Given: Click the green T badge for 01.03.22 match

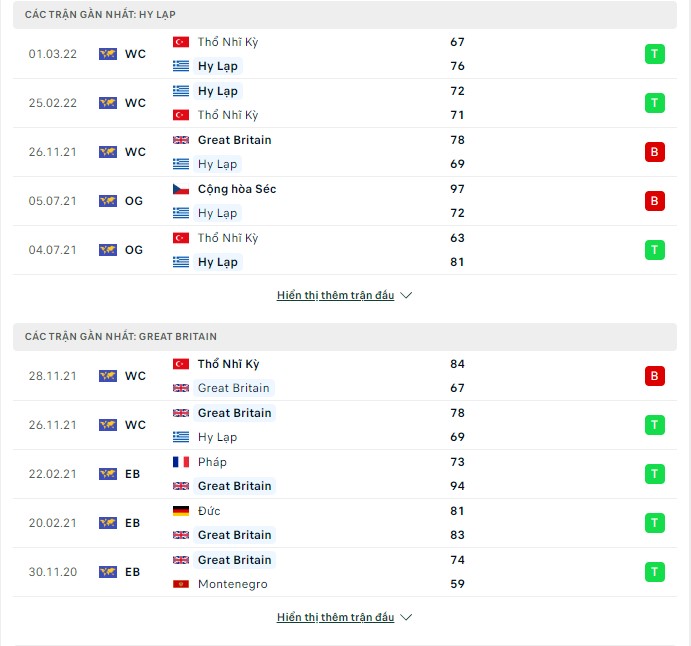Looking at the screenshot, I should click(654, 54).
